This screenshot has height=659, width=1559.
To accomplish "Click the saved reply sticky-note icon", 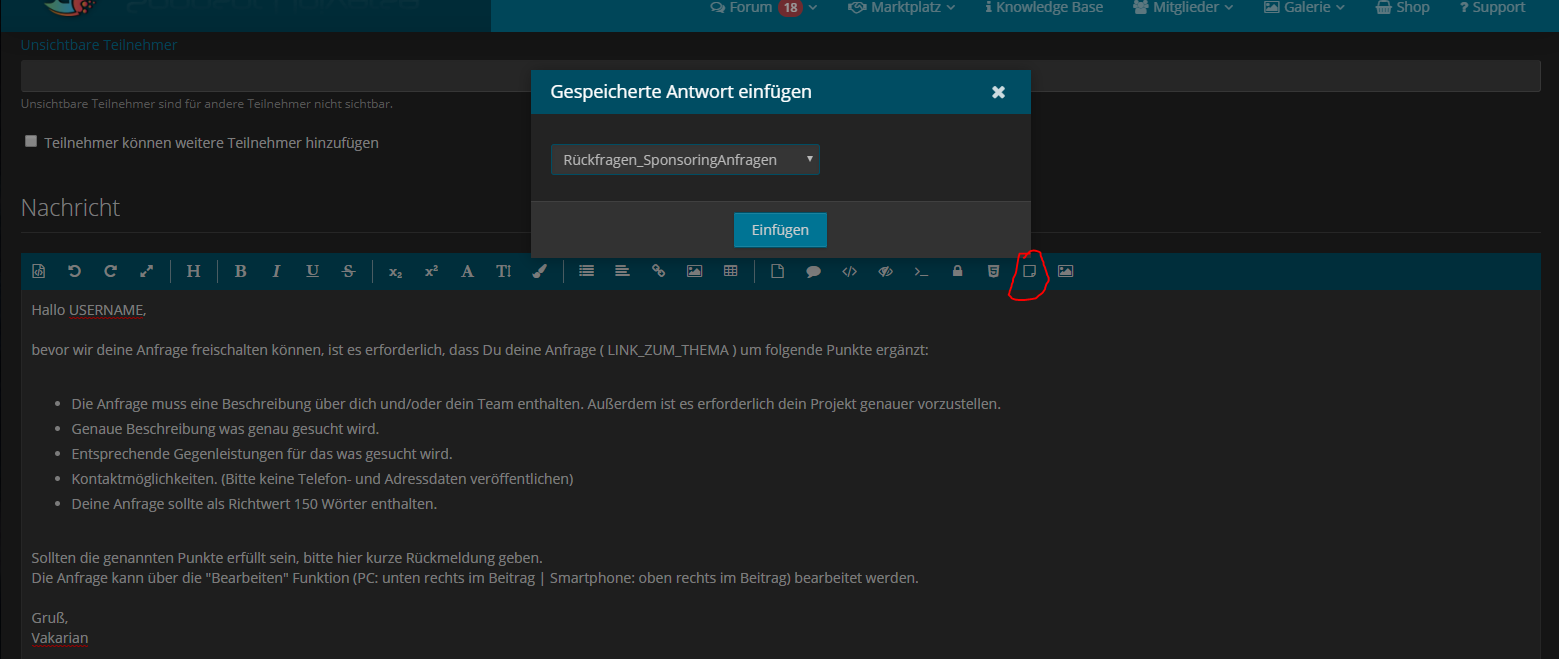I will click(1028, 271).
